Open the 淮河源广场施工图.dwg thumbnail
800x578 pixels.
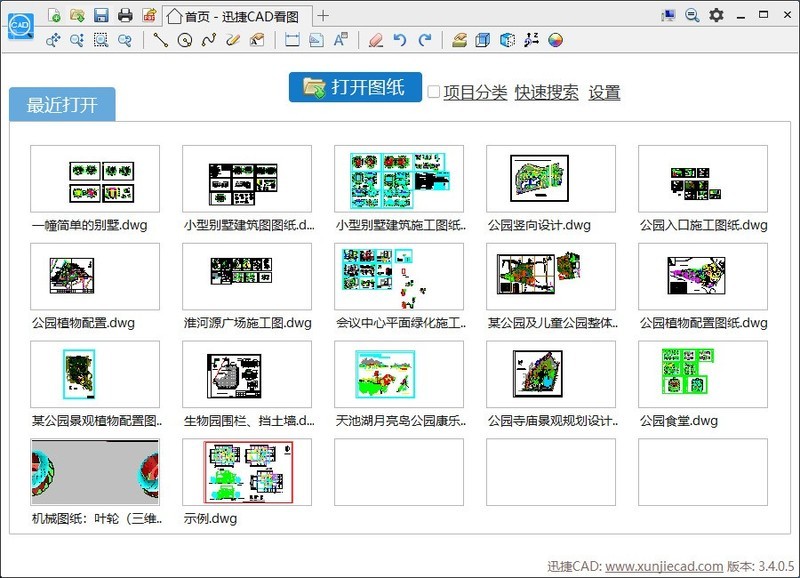pos(247,277)
